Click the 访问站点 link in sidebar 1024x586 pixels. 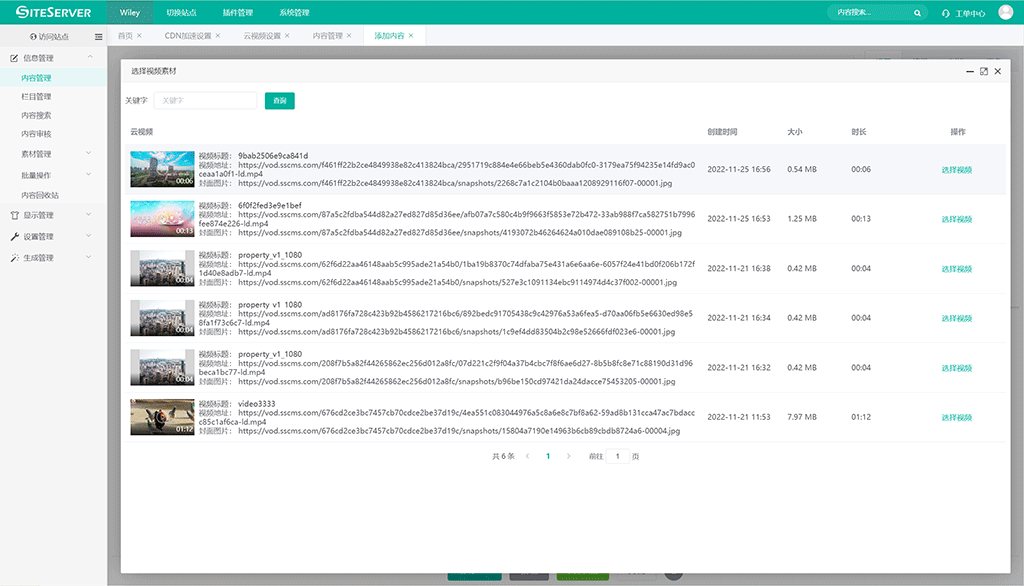(50, 36)
